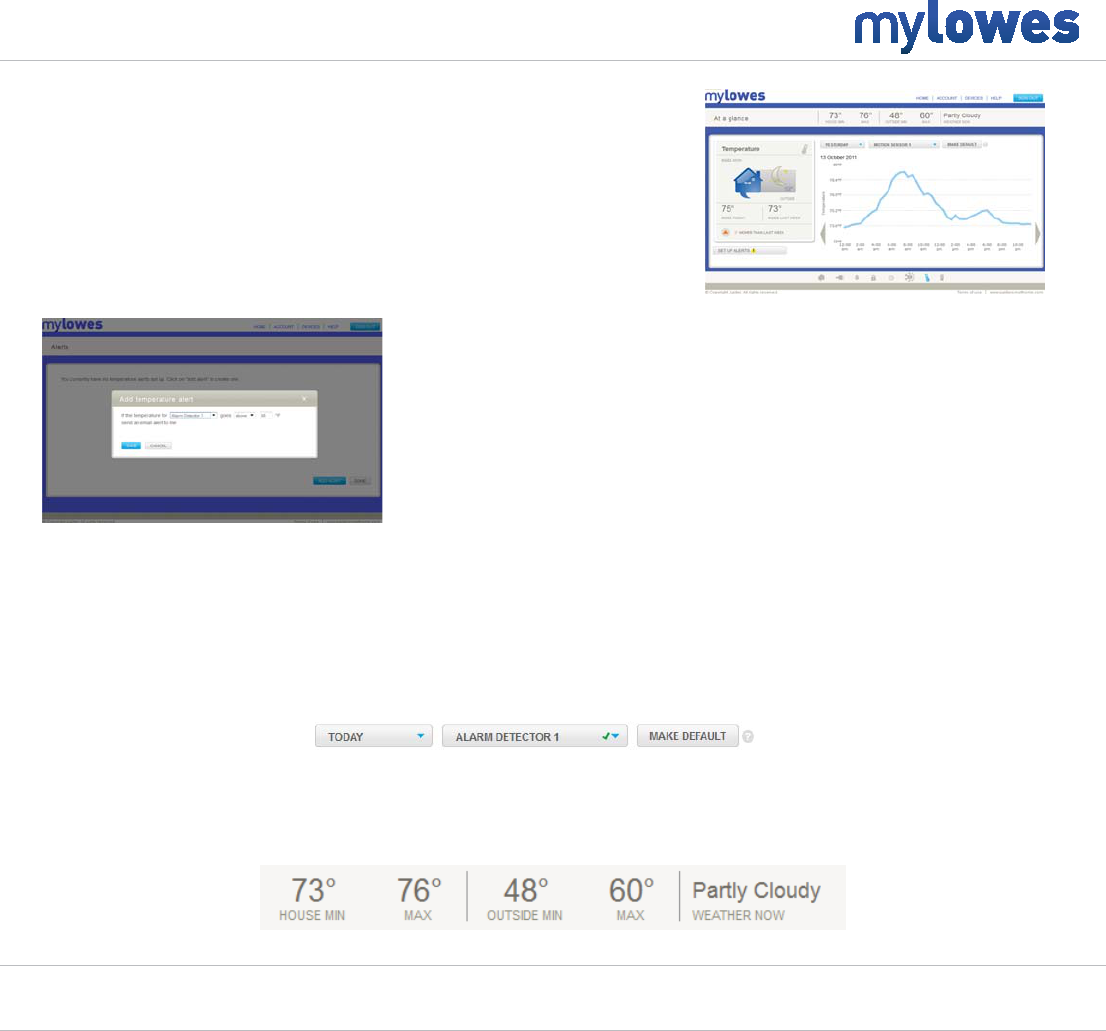Screen dimensions: 1106x1031
Task: Open HELP link in dashboard screenshot
Action: [996, 98]
